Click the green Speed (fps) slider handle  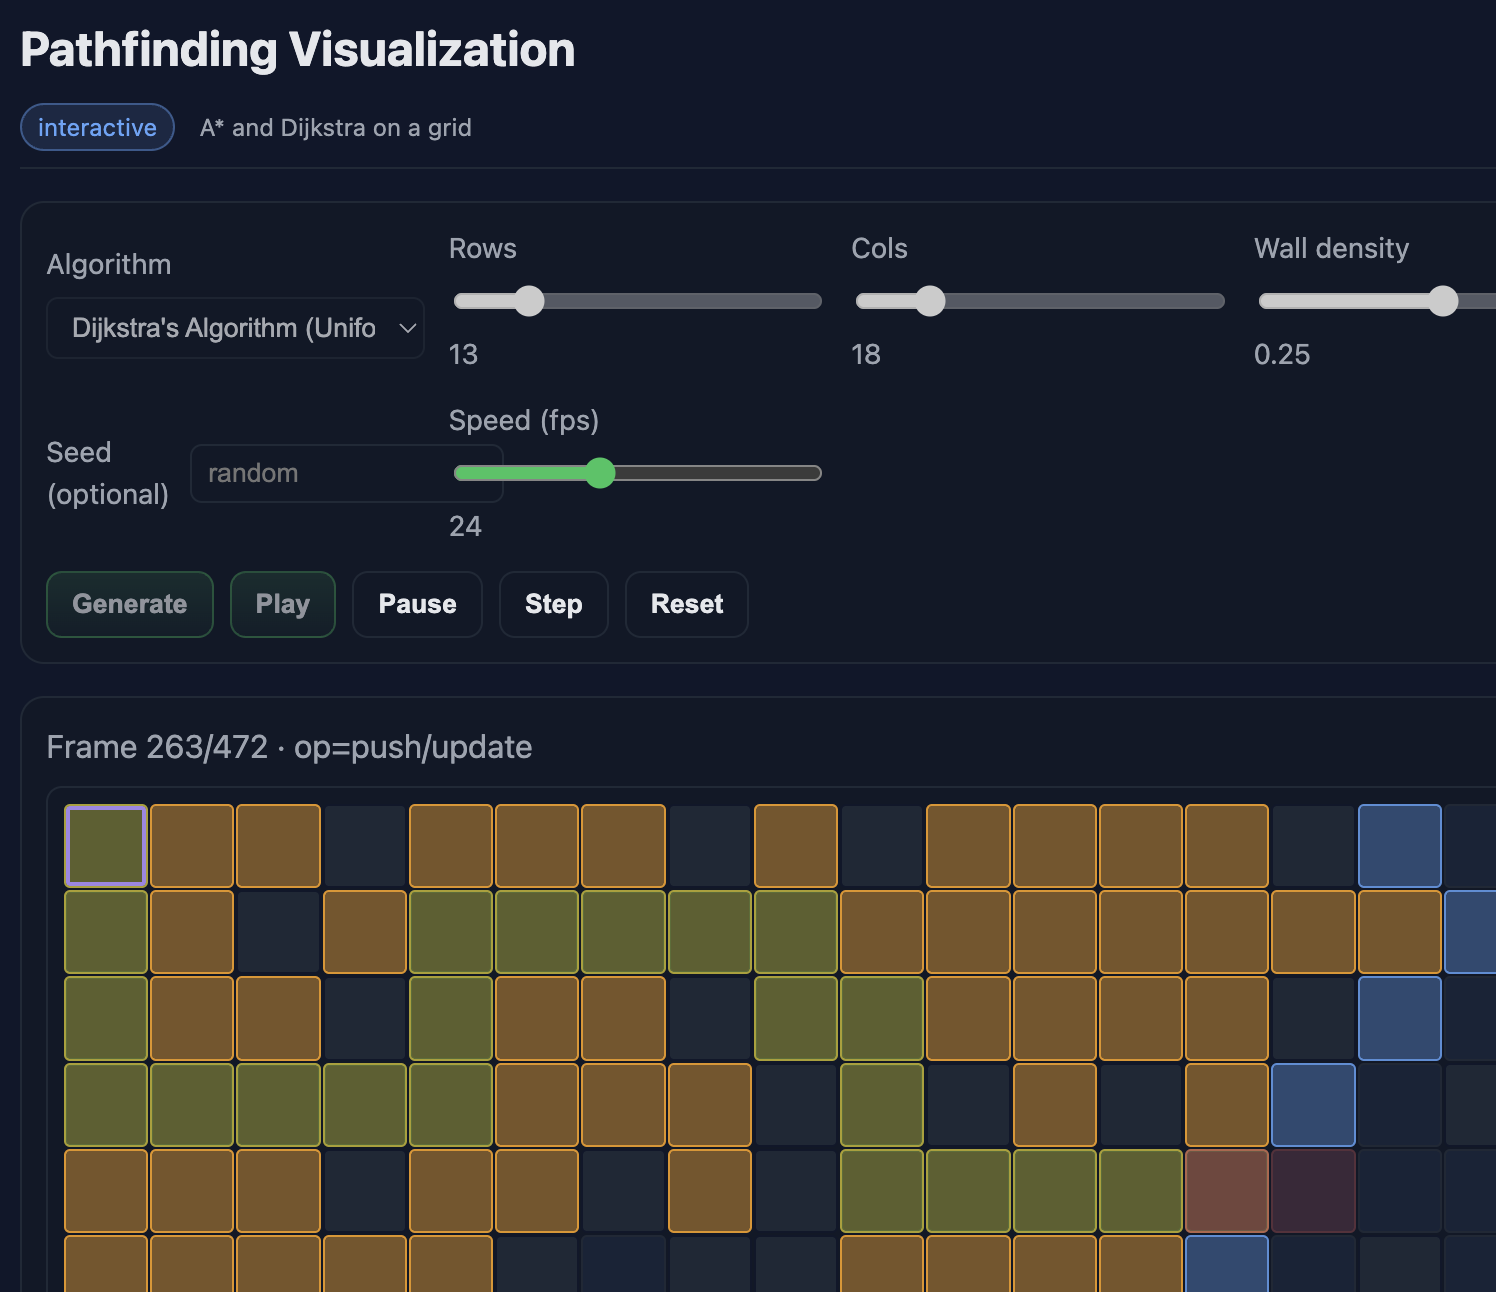coord(602,473)
